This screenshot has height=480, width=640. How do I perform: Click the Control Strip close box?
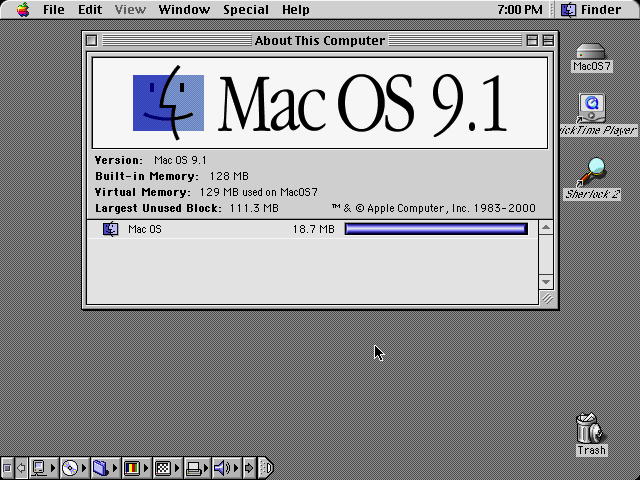(7, 467)
